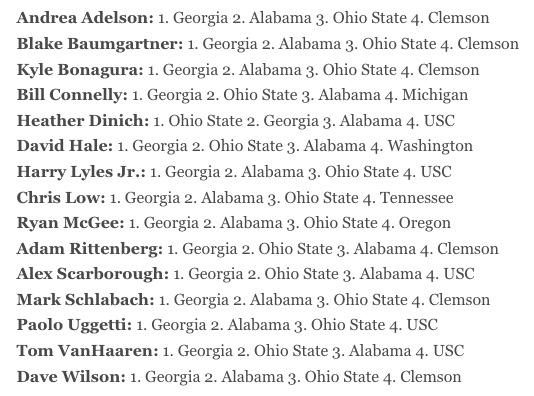This screenshot has width=534, height=396.
Task: Click Tom VanHaaren's name
Action: coord(88,351)
